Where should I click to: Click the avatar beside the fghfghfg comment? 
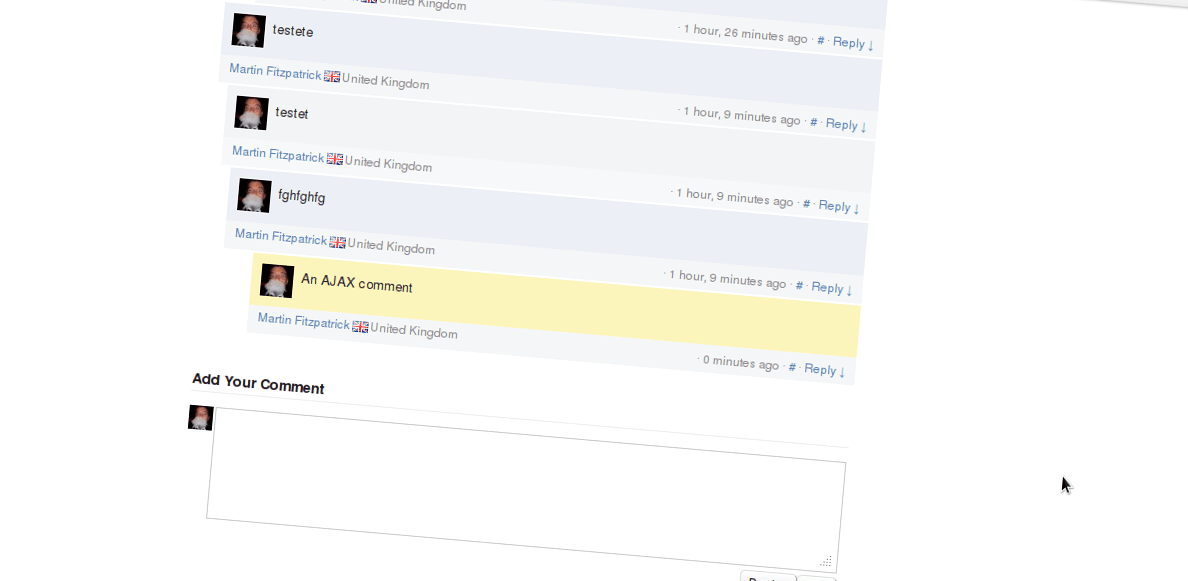(x=253, y=195)
